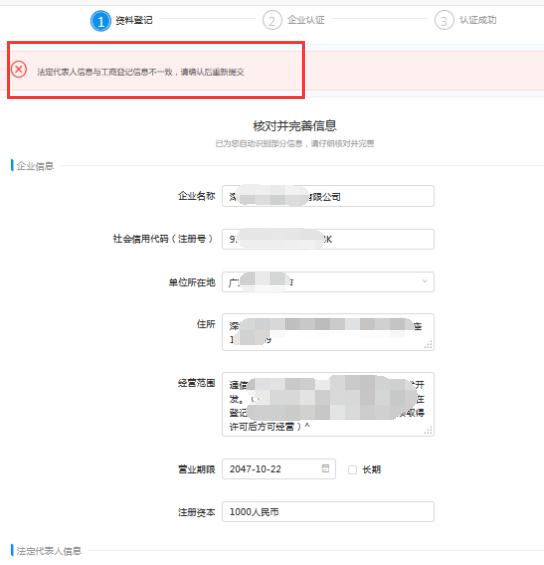Click the 社会信用代码 input field
This screenshot has height=565, width=544.
point(328,239)
